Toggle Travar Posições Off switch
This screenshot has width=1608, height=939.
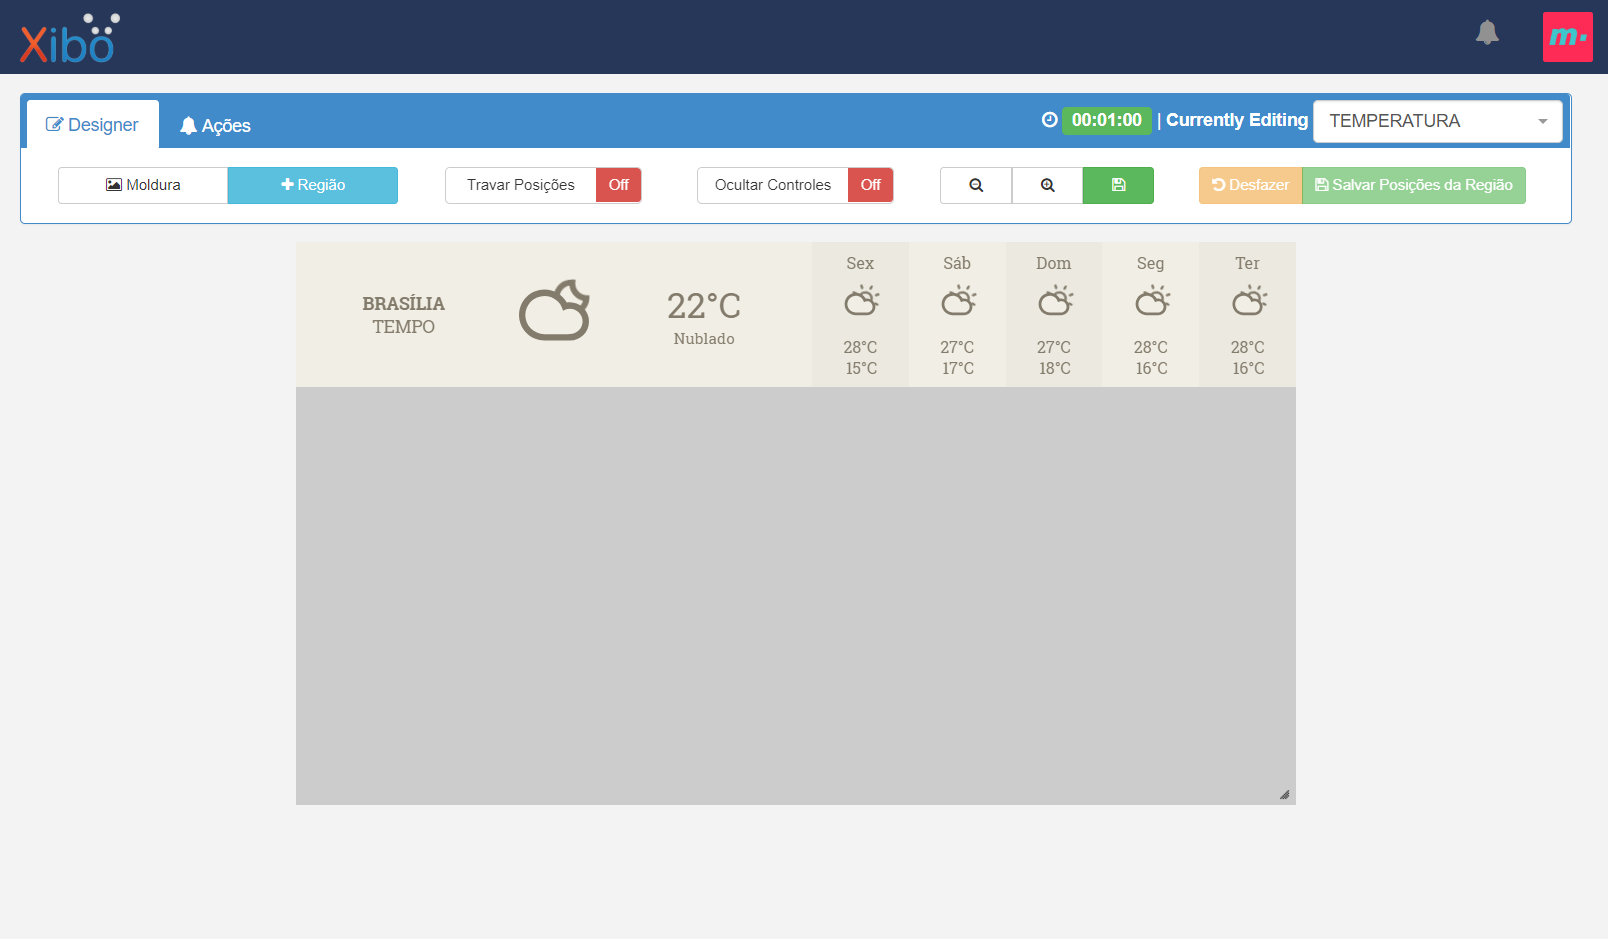tap(618, 185)
